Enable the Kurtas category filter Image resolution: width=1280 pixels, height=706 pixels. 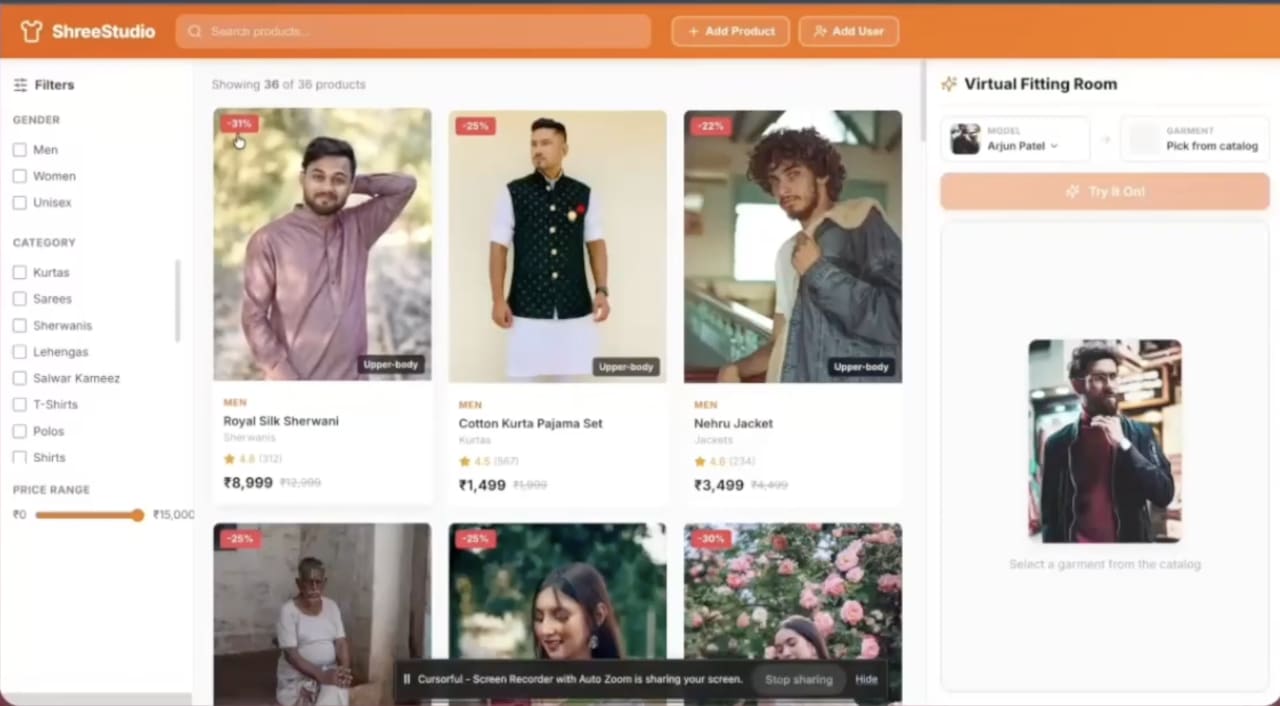(20, 272)
